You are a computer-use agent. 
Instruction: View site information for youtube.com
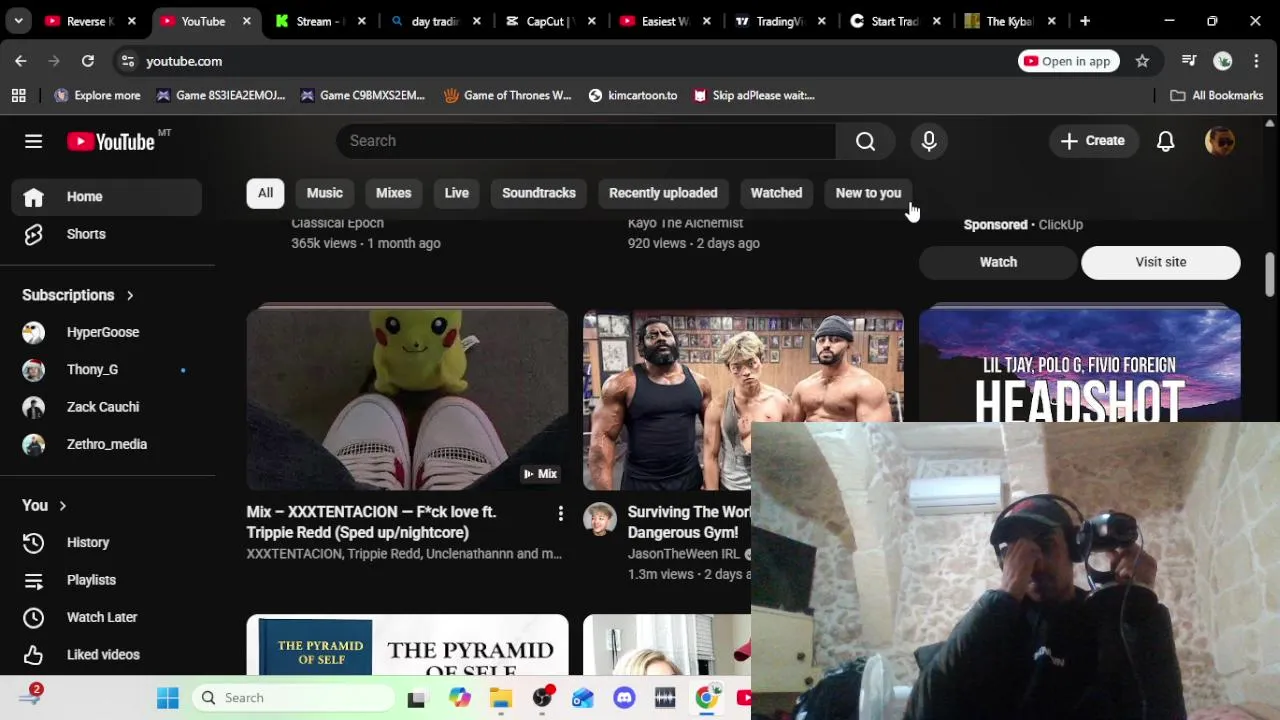[127, 61]
